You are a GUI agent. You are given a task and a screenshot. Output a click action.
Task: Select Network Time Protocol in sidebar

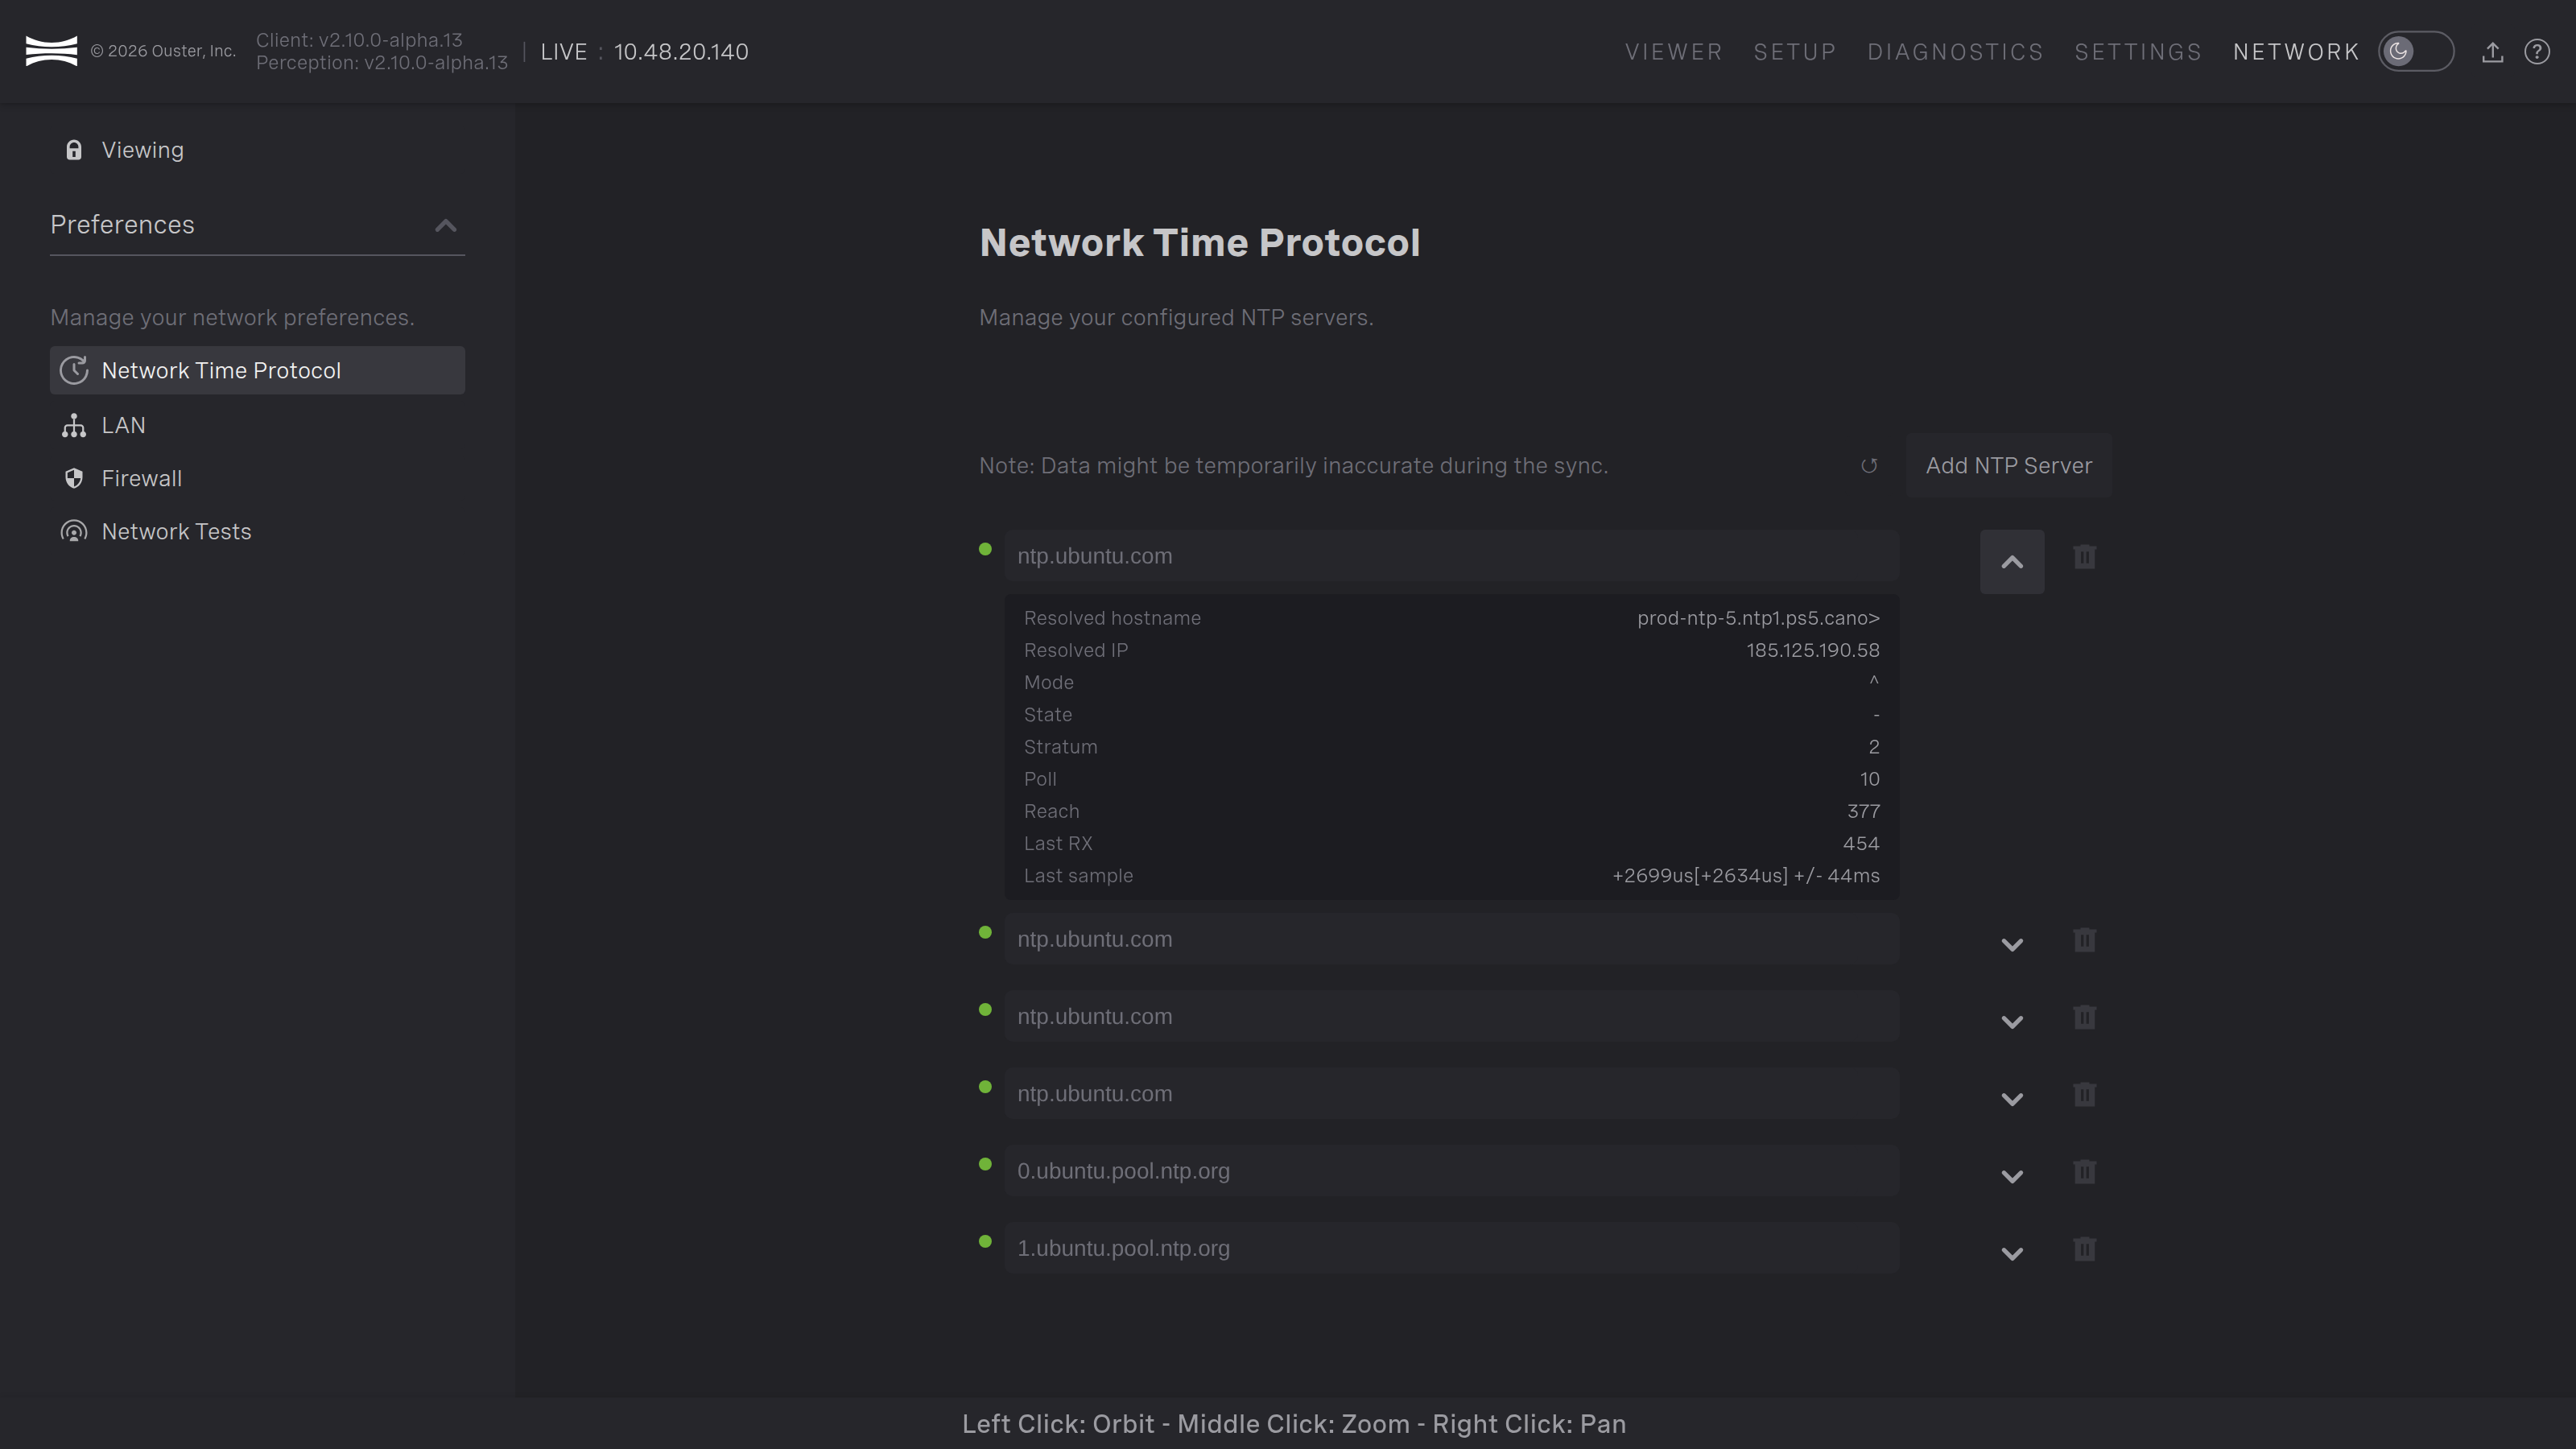pos(257,370)
